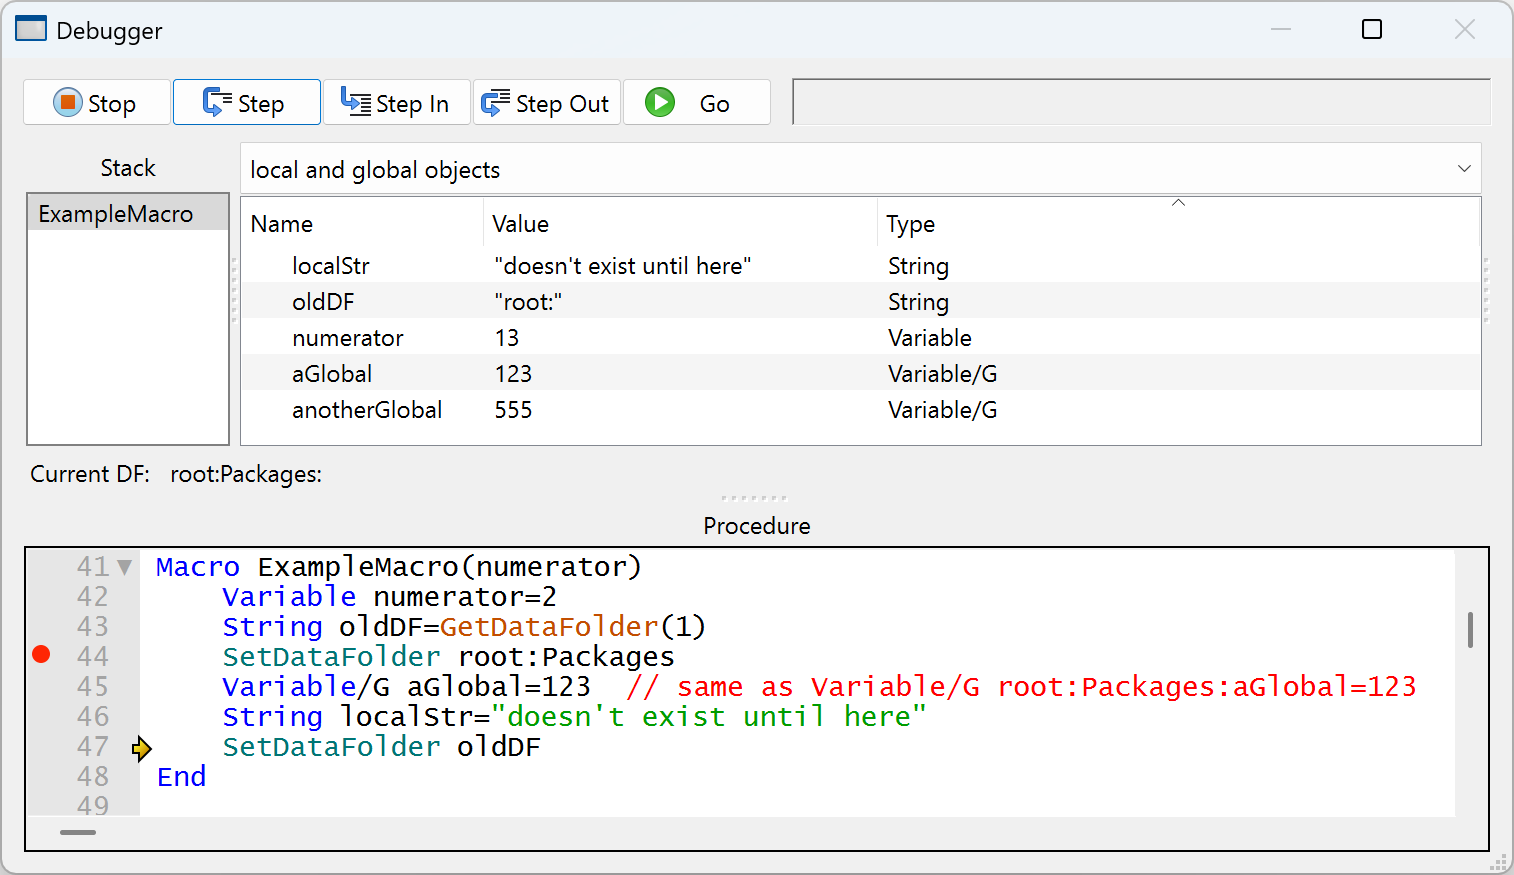Click the Stop debugging button

[x=96, y=103]
